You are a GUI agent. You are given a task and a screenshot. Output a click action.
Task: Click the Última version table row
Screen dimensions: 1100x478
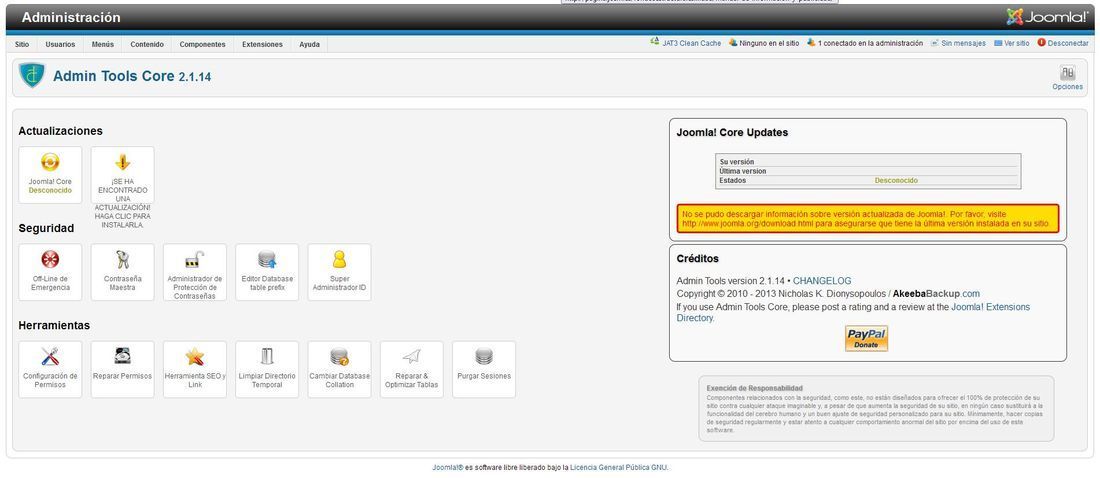tap(868, 171)
